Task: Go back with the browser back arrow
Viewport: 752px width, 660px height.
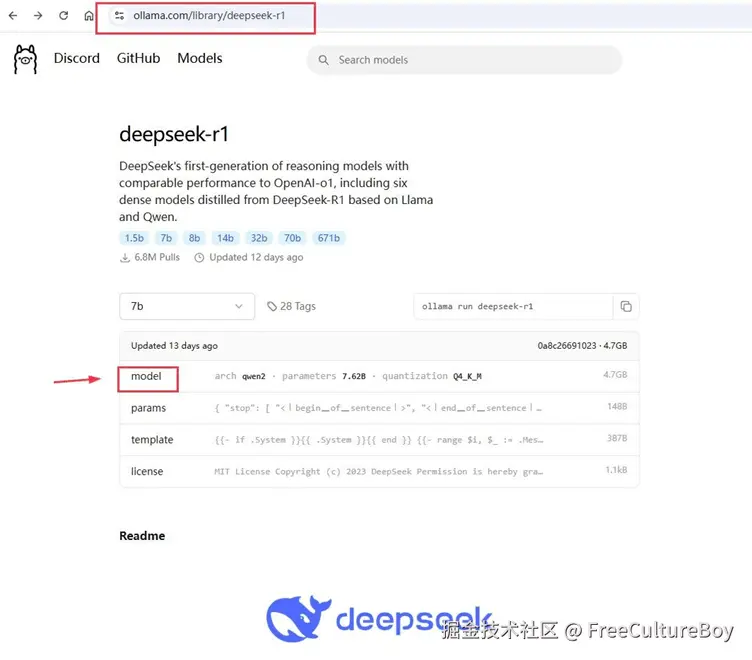Action: coord(13,16)
